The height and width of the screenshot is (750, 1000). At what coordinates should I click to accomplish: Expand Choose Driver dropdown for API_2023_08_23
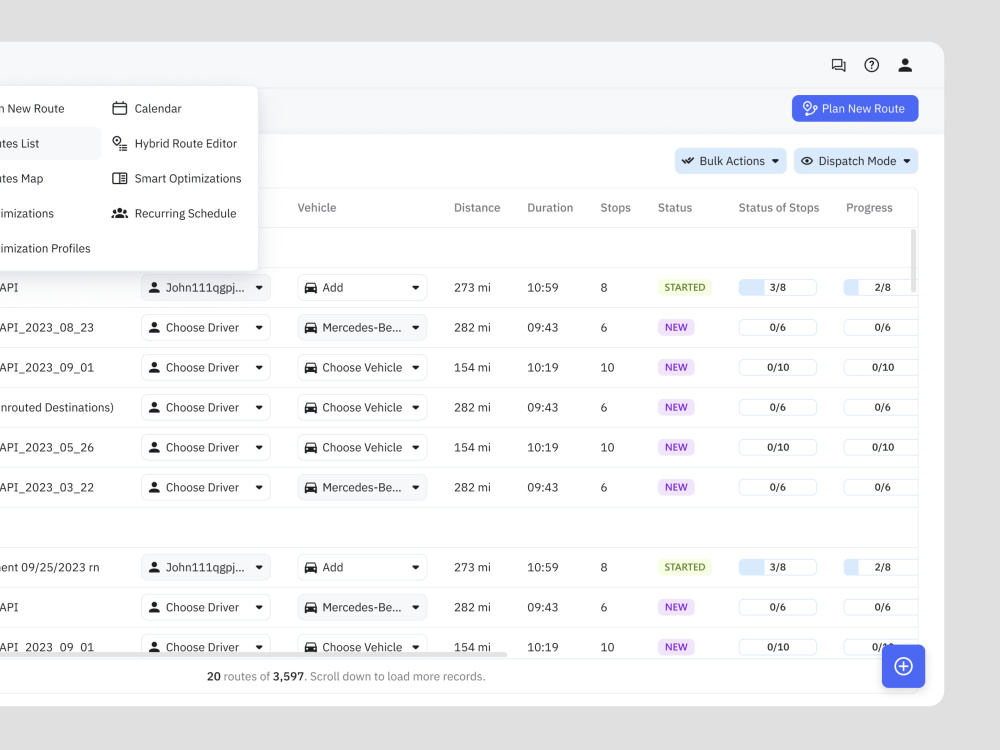206,328
